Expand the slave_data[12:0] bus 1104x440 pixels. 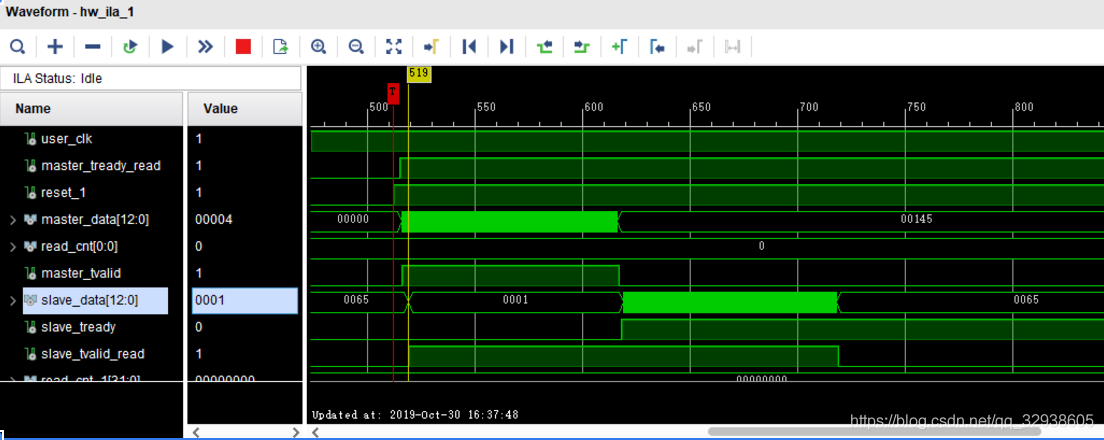click(13, 301)
